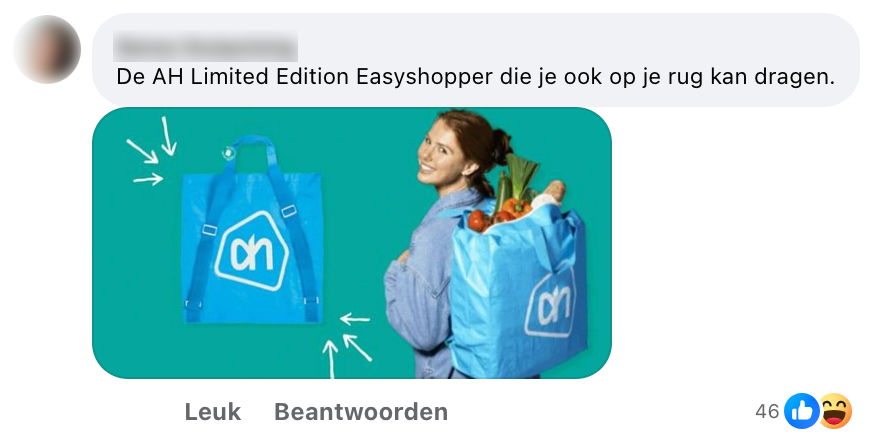
Task: Open the commenter's blurred profile picture
Action: 47,49
